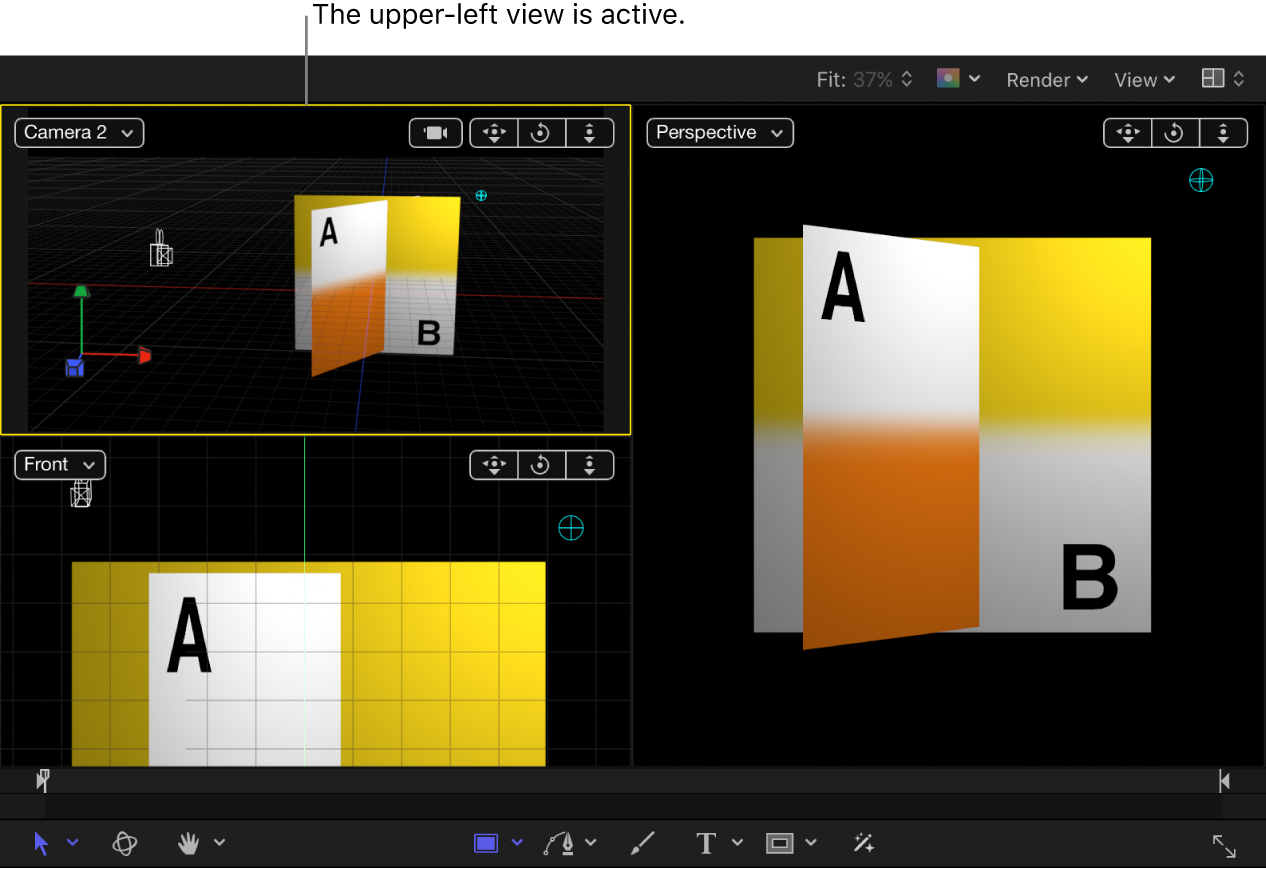Select the Text tool
The height and width of the screenshot is (870, 1266).
click(x=705, y=843)
